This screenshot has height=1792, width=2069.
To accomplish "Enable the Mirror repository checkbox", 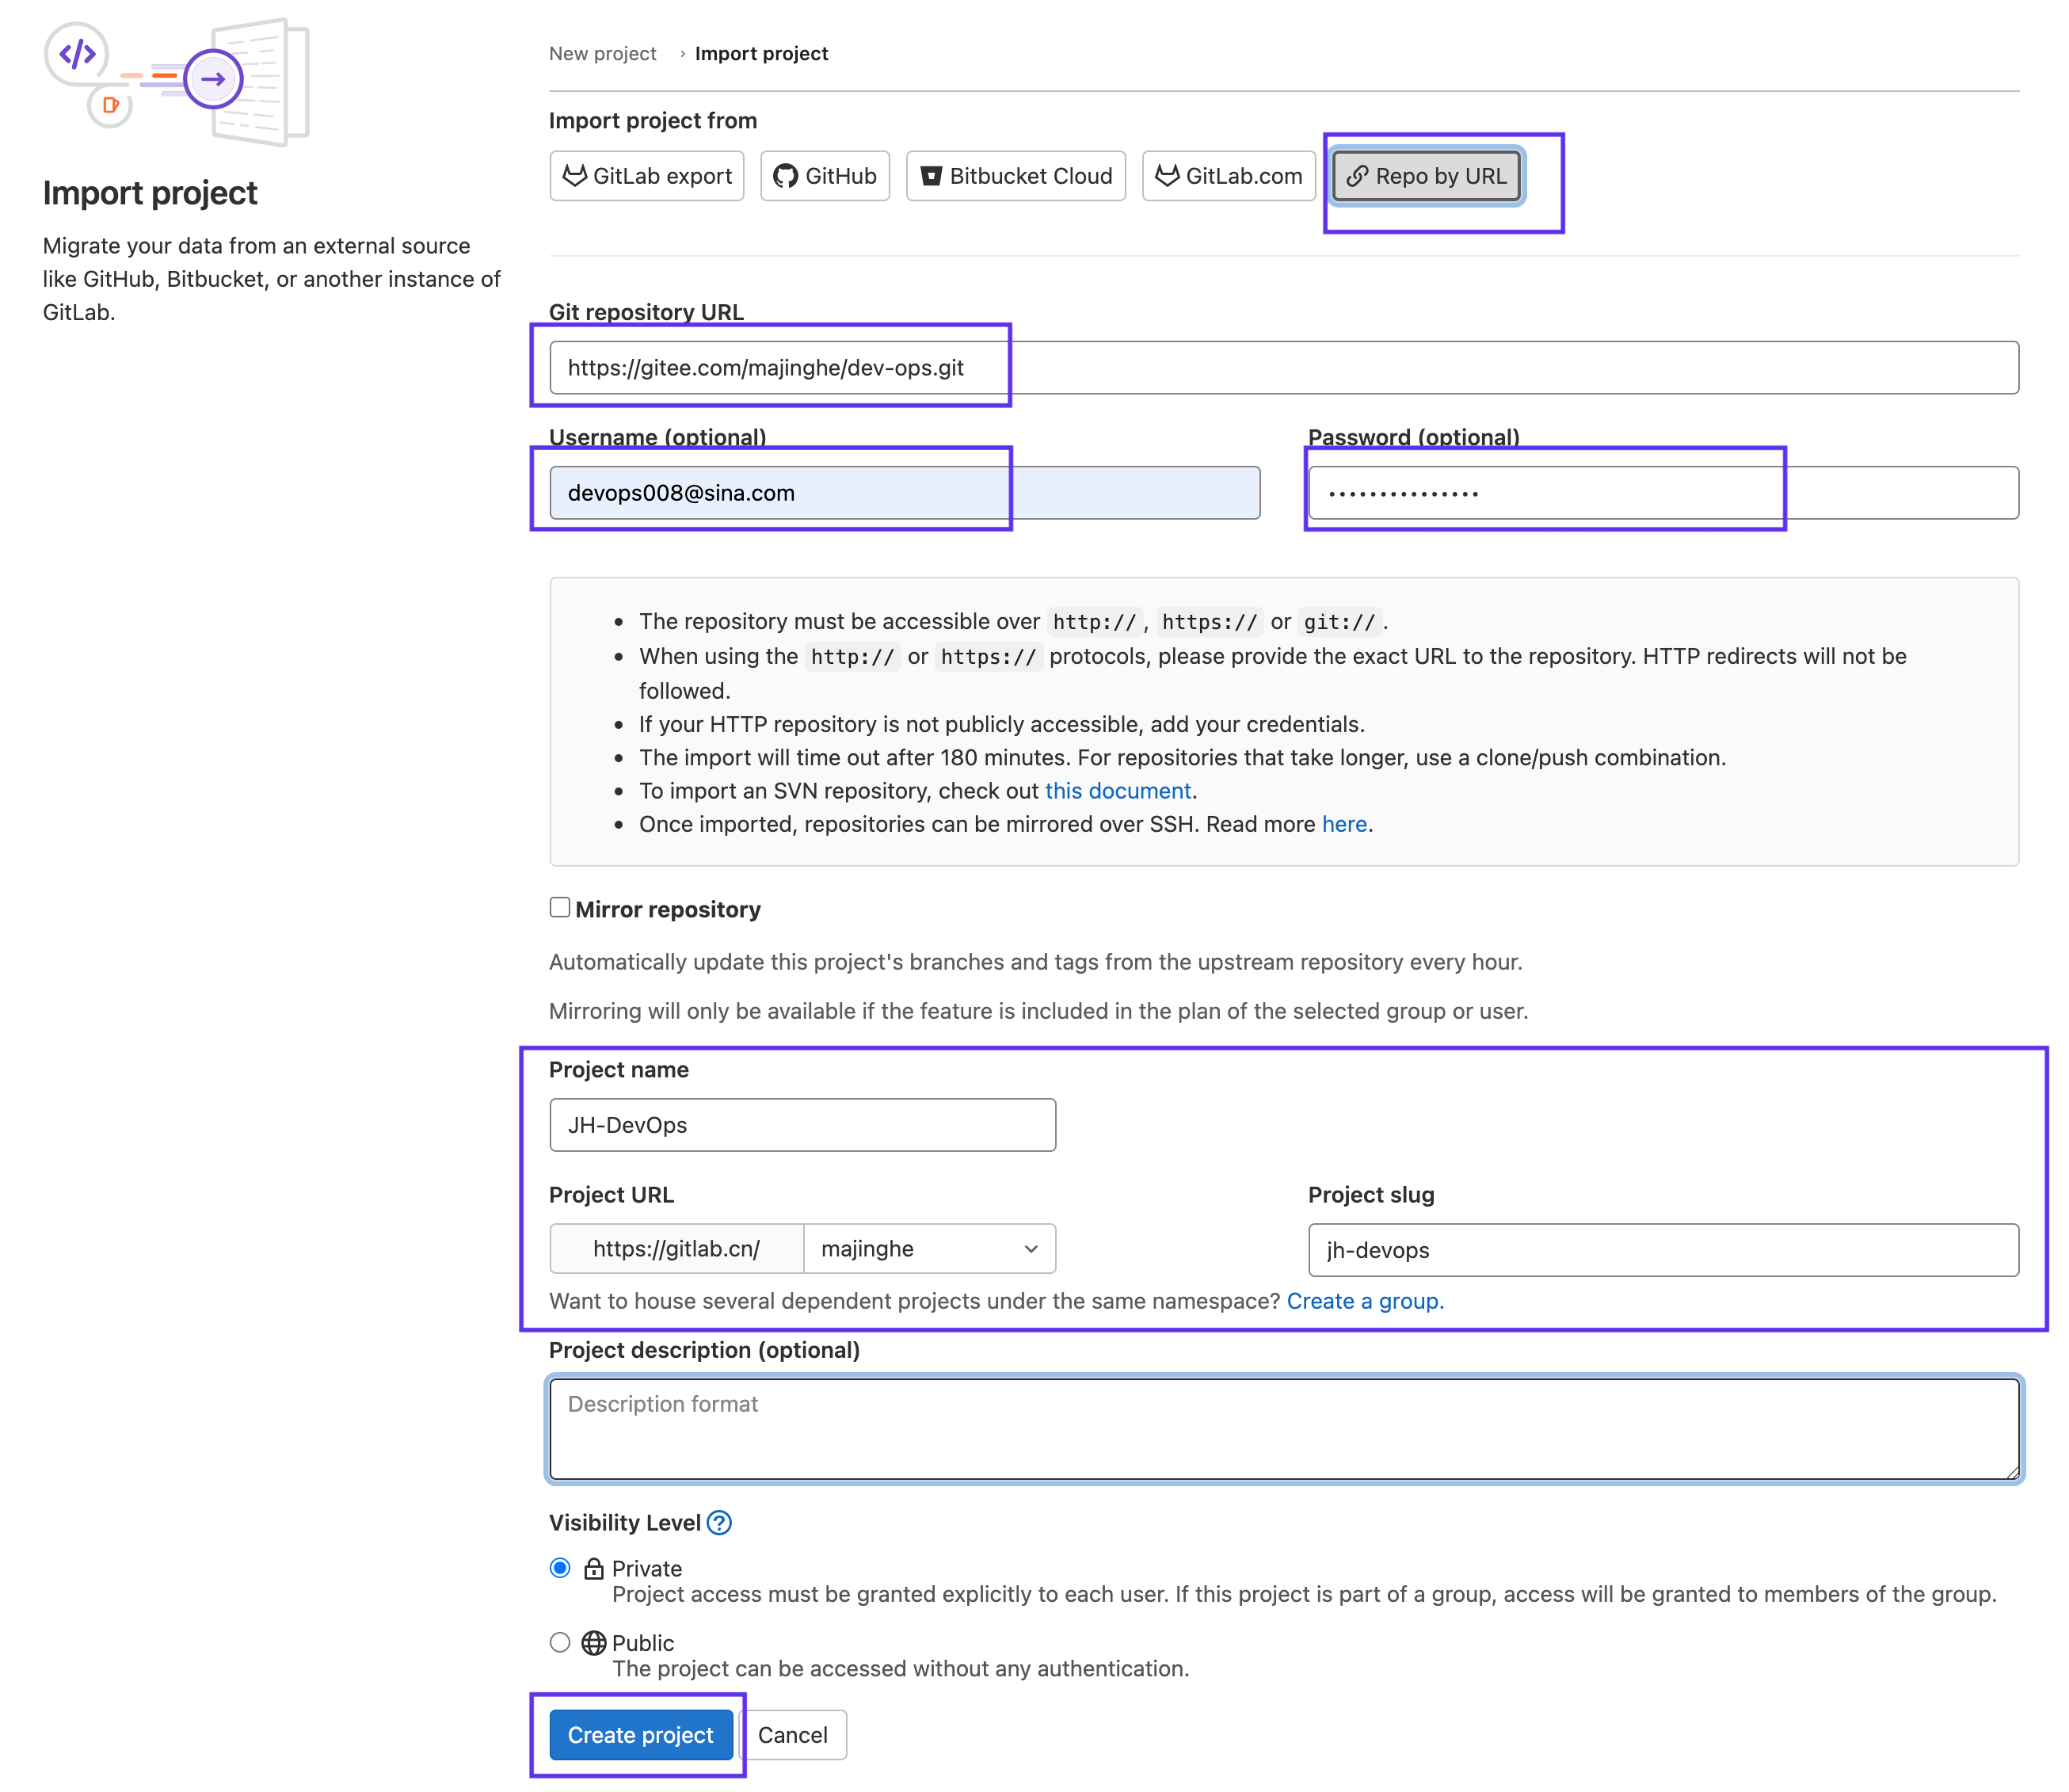I will pos(560,908).
